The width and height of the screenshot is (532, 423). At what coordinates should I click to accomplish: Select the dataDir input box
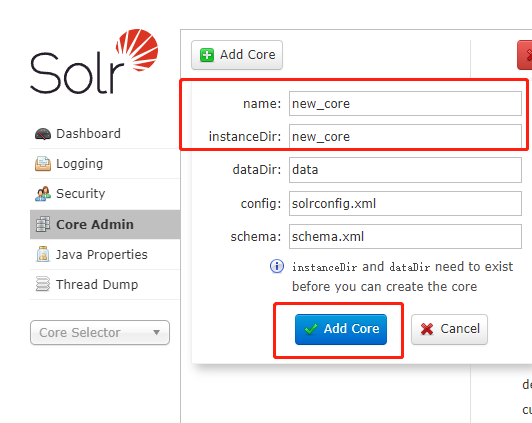[x=405, y=170]
